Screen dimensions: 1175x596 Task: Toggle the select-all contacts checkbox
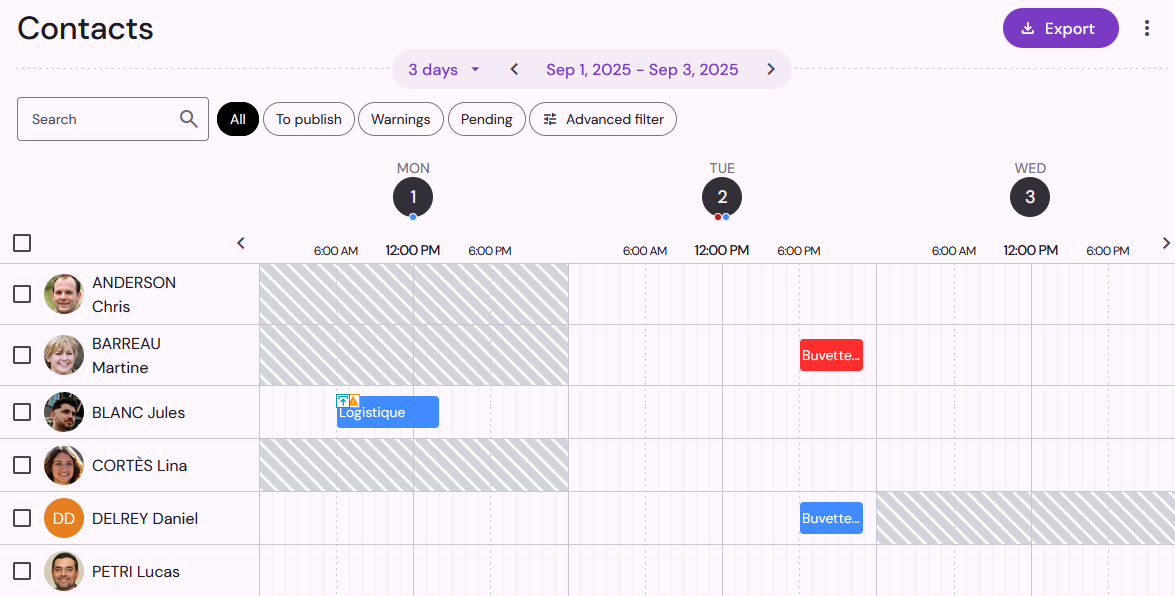[22, 243]
